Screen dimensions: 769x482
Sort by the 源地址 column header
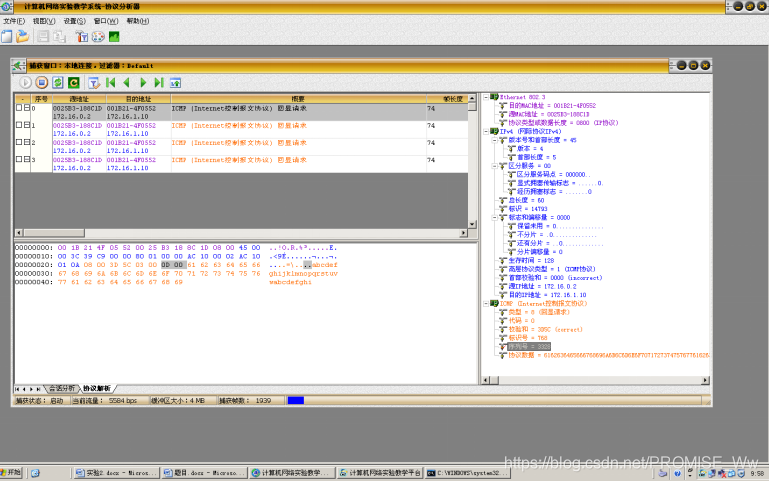pyautogui.click(x=79, y=99)
